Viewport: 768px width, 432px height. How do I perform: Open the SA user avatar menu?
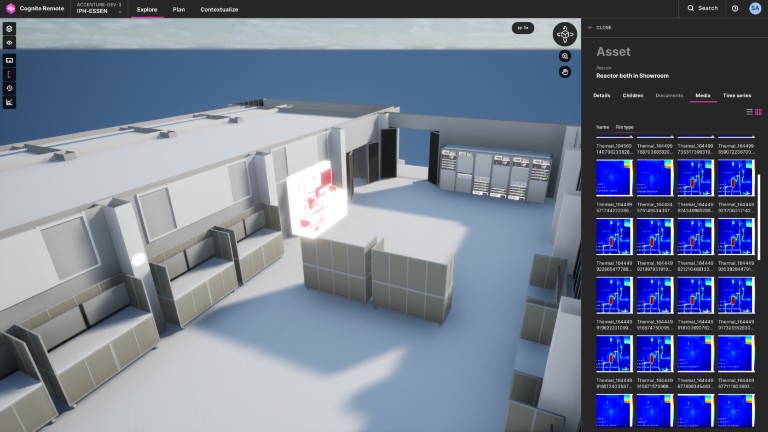tap(755, 8)
